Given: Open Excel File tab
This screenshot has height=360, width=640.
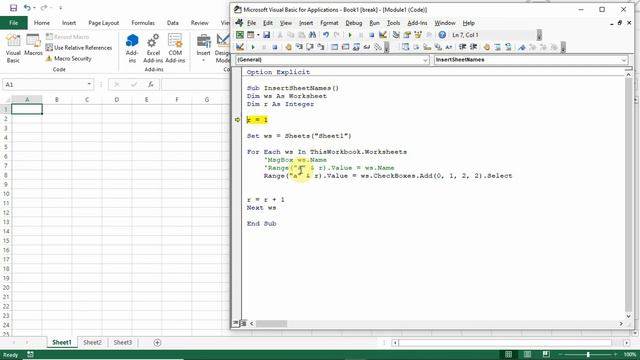Looking at the screenshot, I should 13,23.
